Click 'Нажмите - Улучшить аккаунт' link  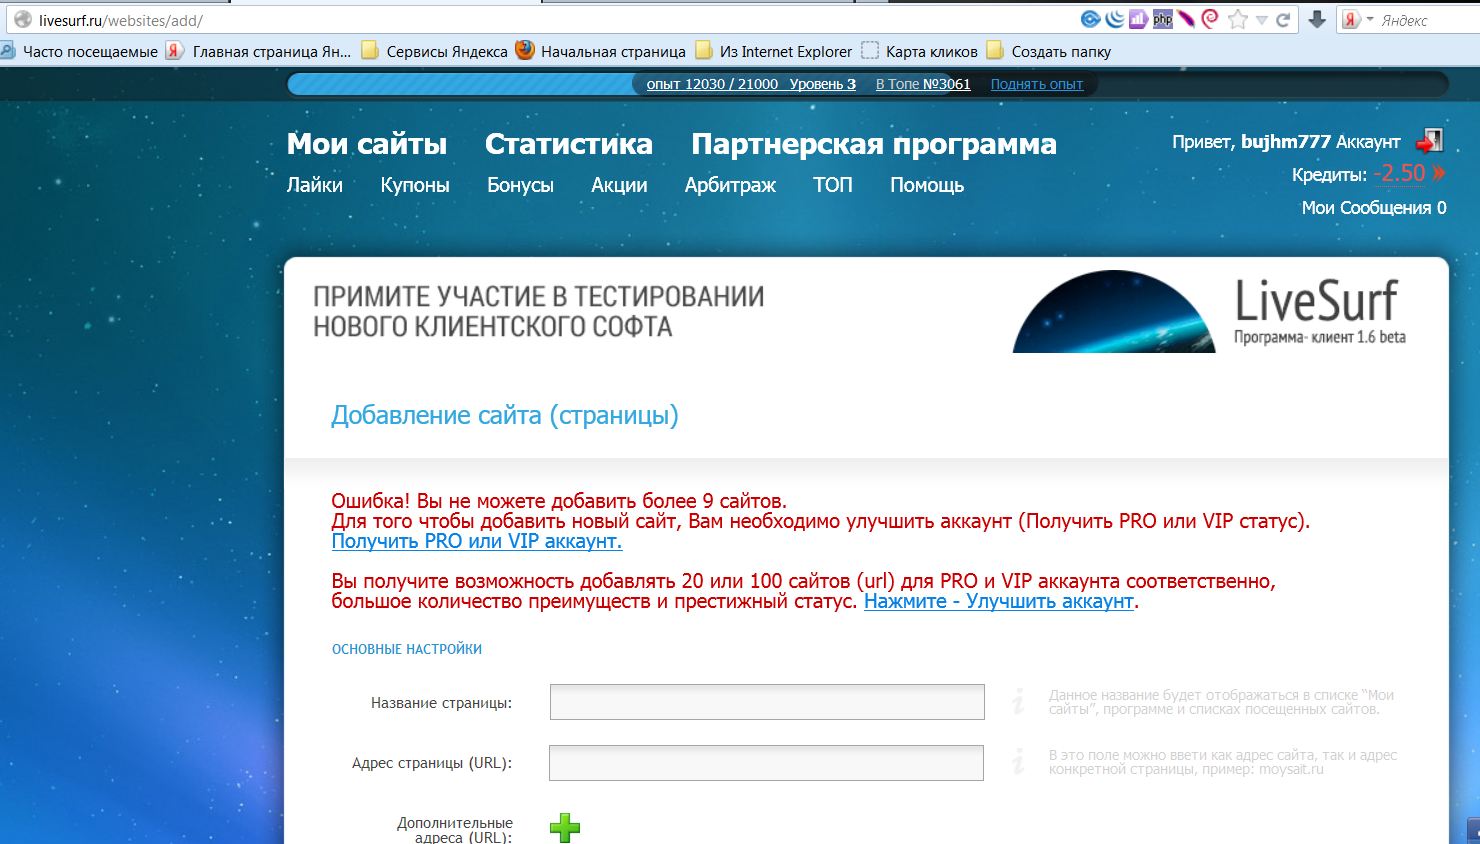(999, 601)
